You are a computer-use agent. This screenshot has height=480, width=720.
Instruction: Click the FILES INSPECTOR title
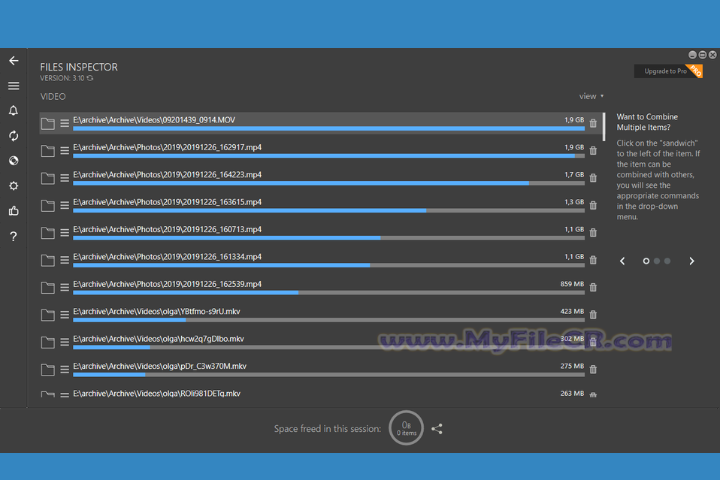pos(79,67)
